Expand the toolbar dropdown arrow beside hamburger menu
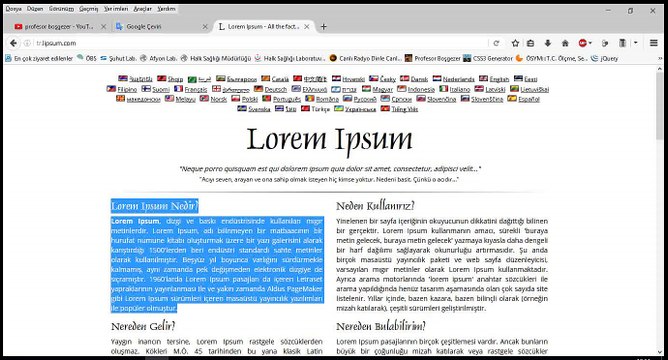Viewport: 668px width, 360px height. (636, 43)
